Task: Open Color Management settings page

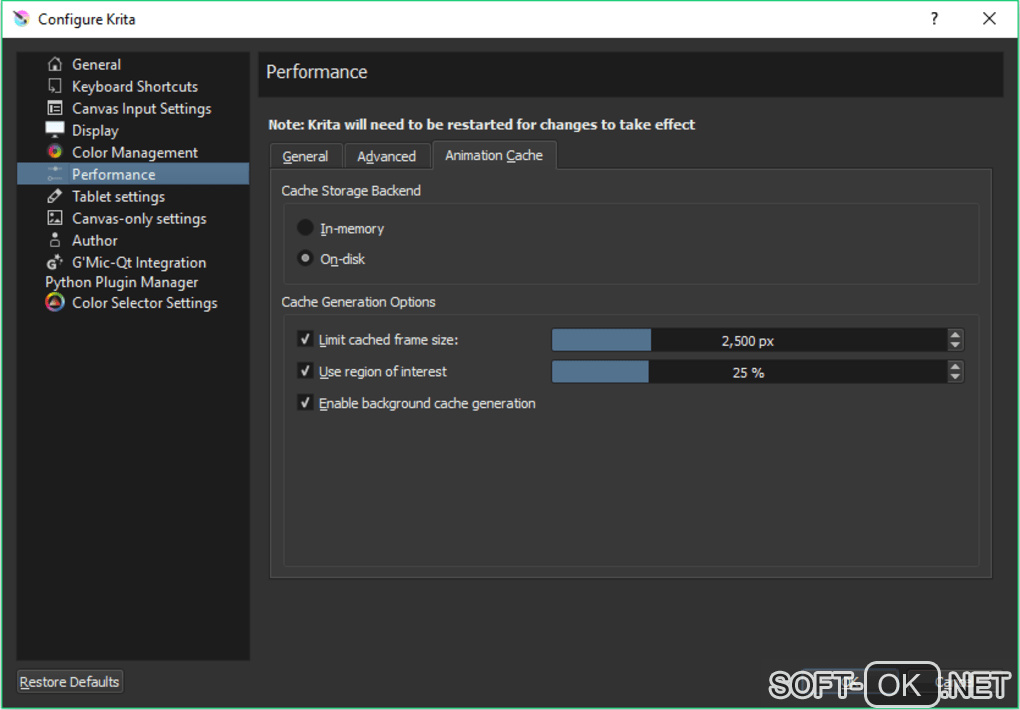Action: (x=135, y=152)
